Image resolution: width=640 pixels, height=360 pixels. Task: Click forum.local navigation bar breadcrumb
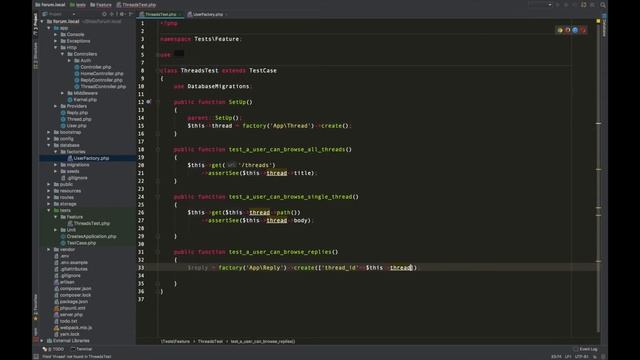(50, 5)
